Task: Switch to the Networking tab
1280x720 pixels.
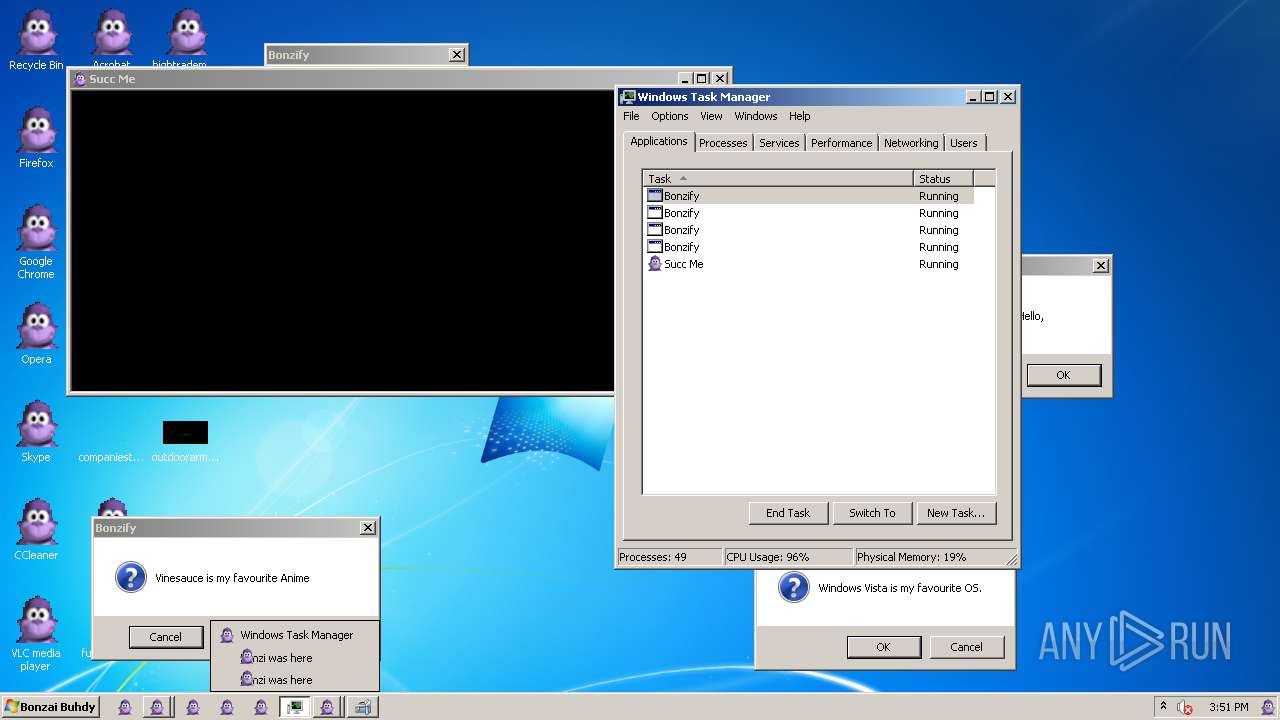Action: [x=911, y=143]
